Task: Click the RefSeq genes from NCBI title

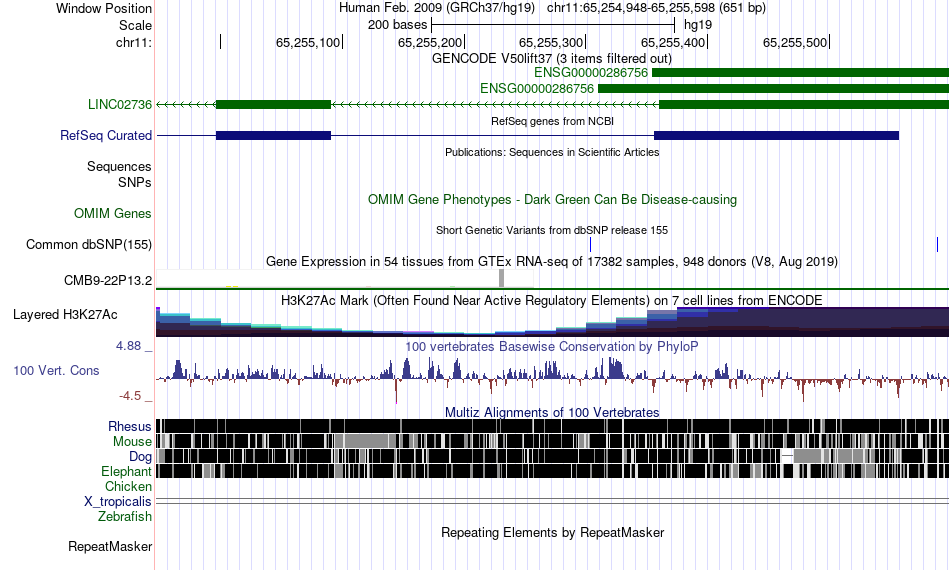Action: [x=552, y=121]
